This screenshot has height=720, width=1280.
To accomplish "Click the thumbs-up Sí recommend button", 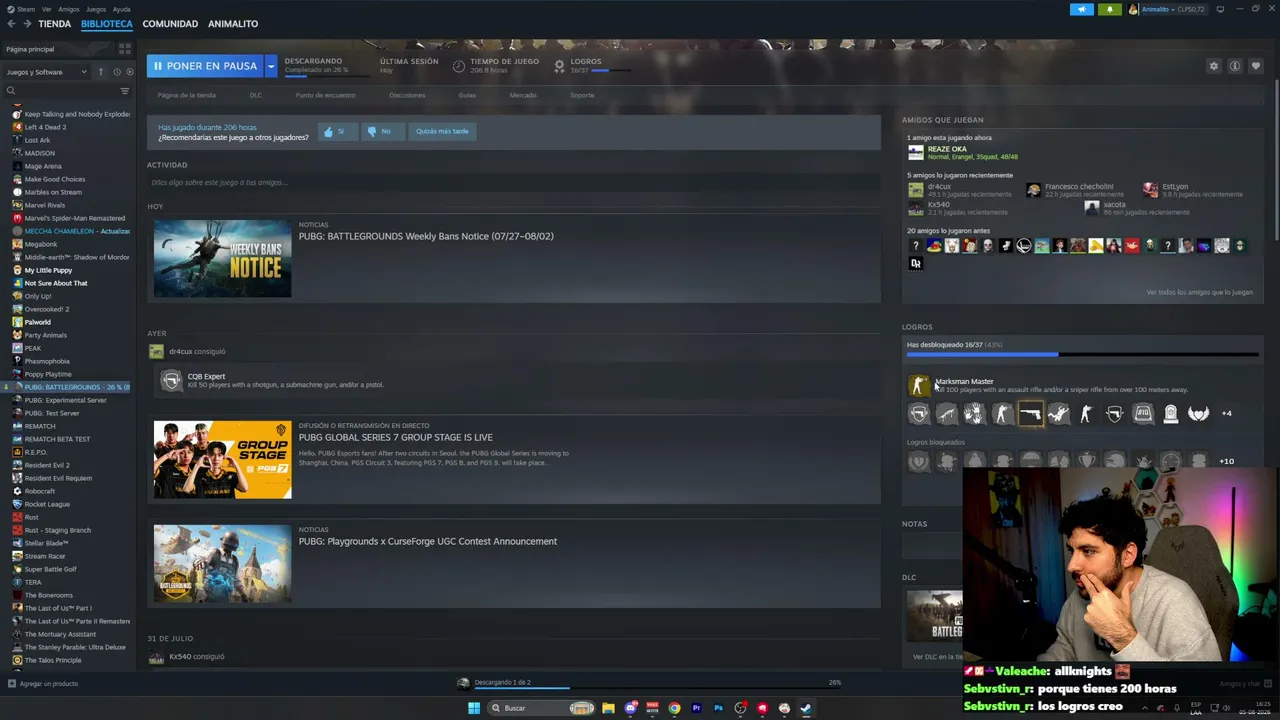I will pyautogui.click(x=337, y=131).
